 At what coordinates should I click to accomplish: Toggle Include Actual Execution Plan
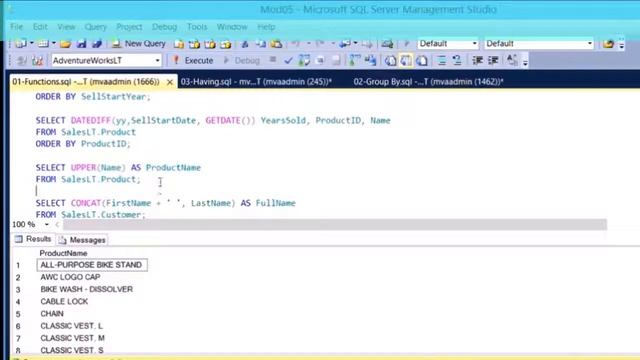point(354,60)
